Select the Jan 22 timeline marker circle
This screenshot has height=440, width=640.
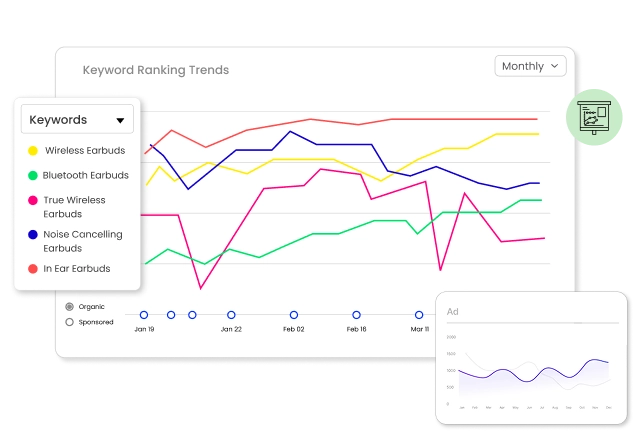click(x=231, y=315)
